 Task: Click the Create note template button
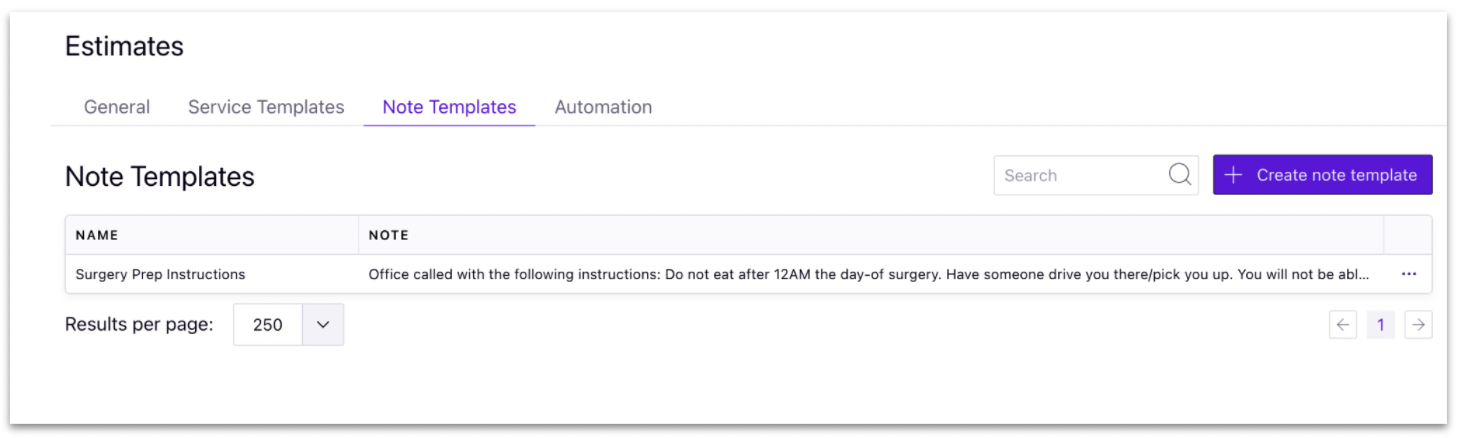tap(1322, 175)
